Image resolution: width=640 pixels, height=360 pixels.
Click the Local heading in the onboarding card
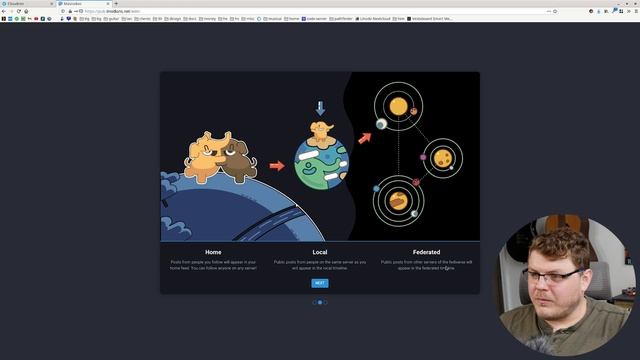[x=320, y=252]
